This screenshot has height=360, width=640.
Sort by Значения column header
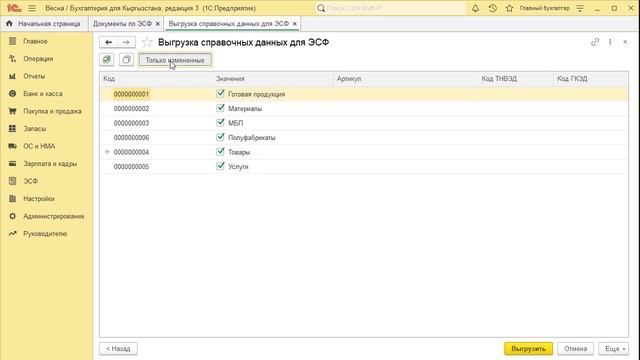coord(272,79)
